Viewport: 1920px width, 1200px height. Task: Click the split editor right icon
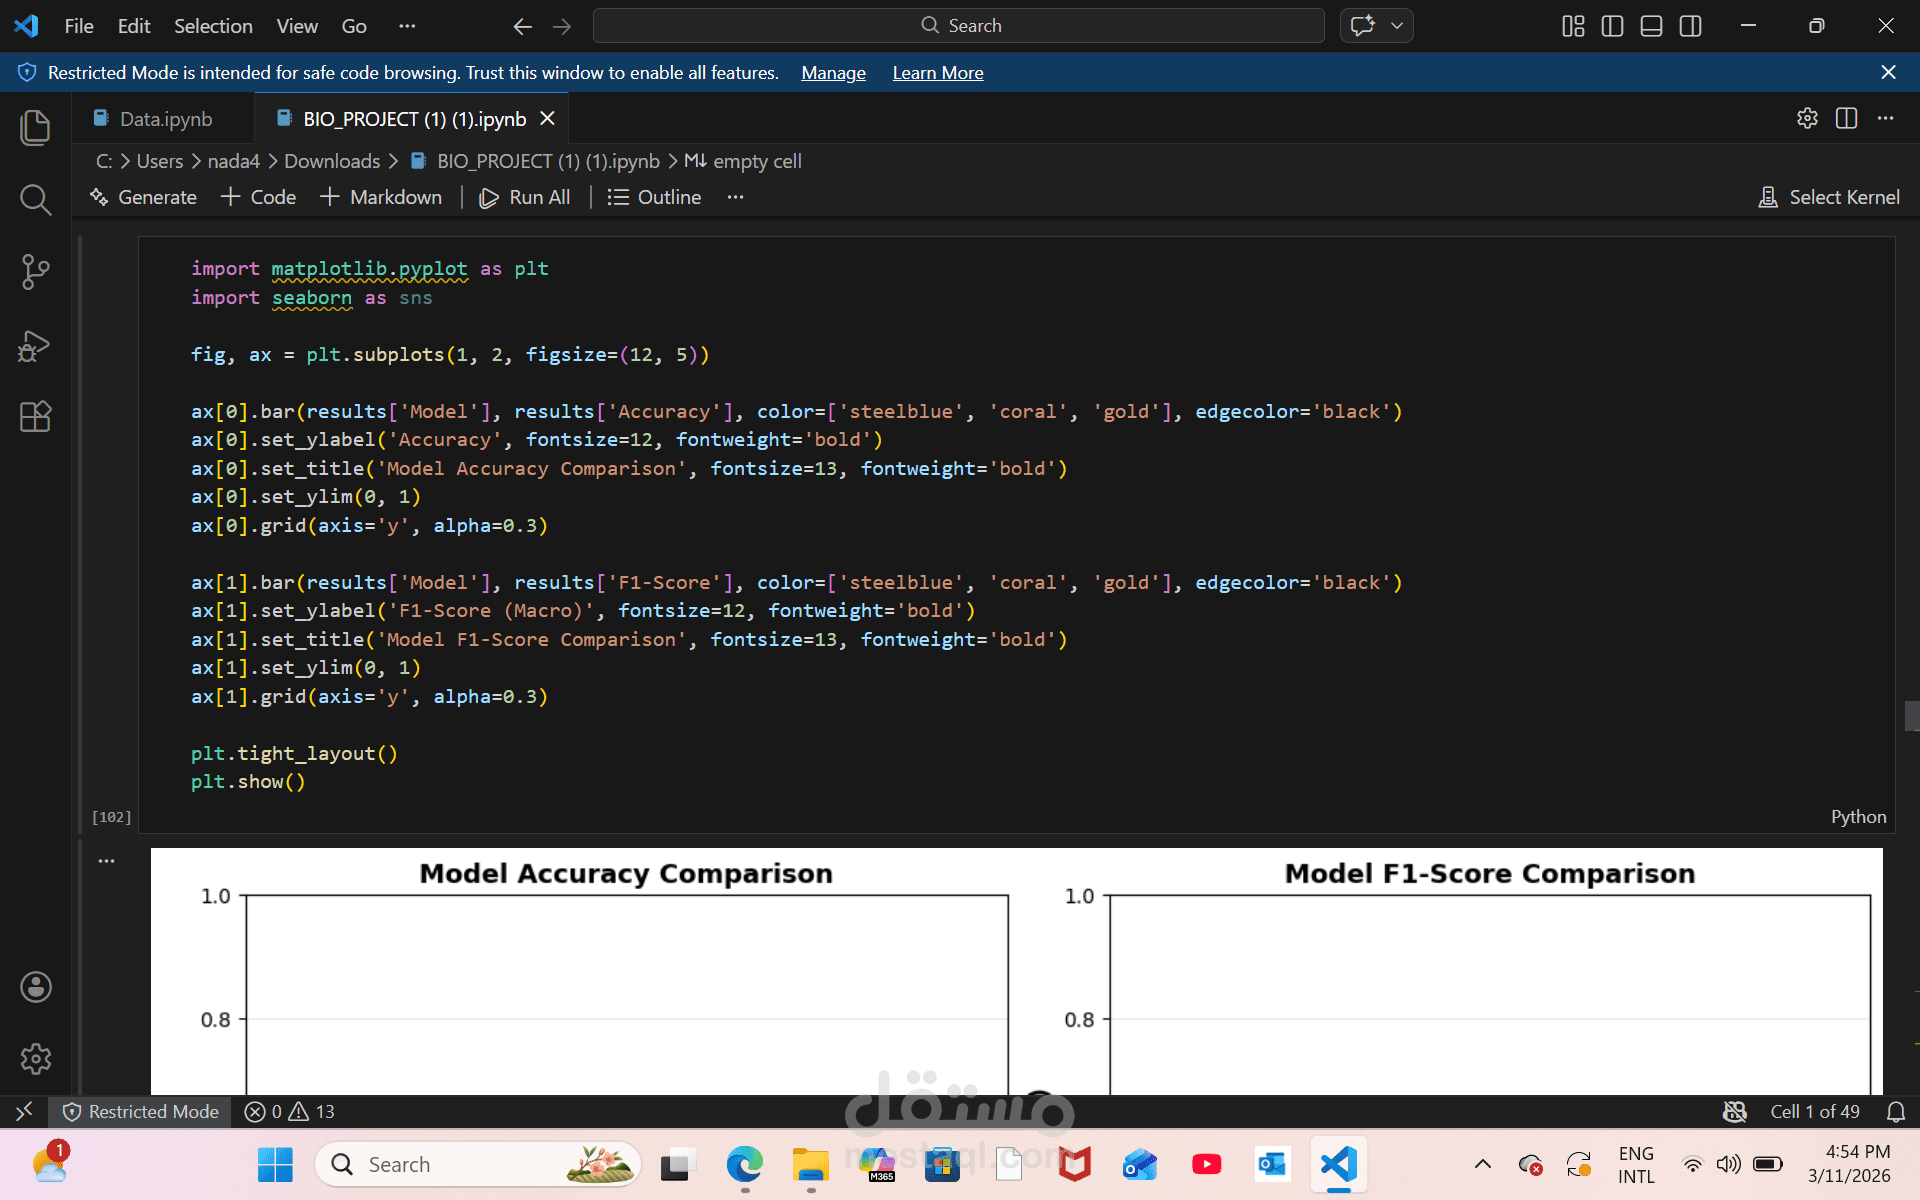click(1846, 118)
